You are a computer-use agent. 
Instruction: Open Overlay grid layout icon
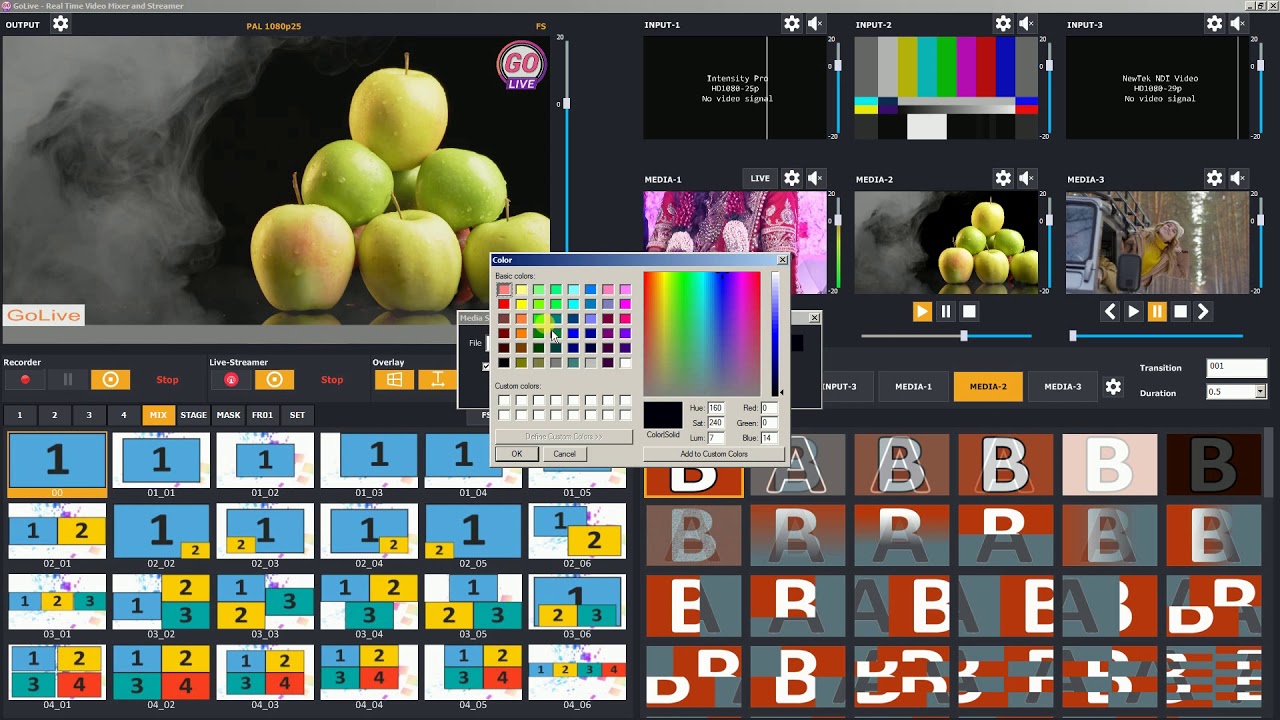point(394,380)
